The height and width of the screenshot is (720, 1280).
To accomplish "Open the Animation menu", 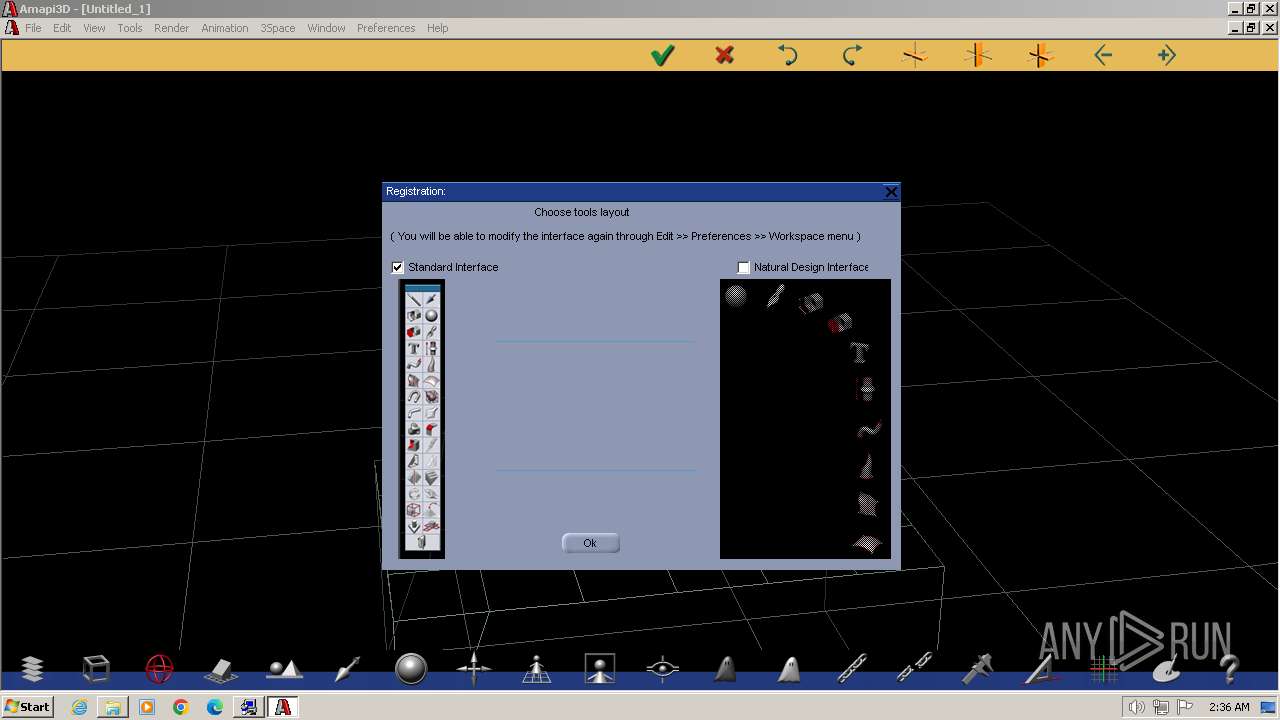I will (x=225, y=28).
